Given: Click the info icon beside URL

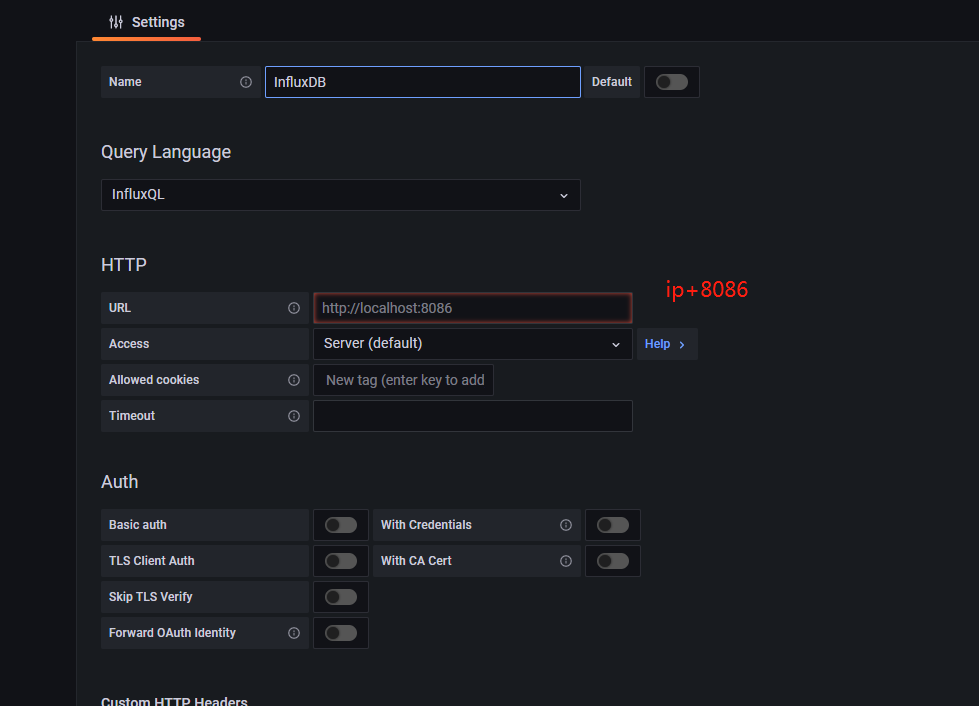Looking at the screenshot, I should point(294,308).
